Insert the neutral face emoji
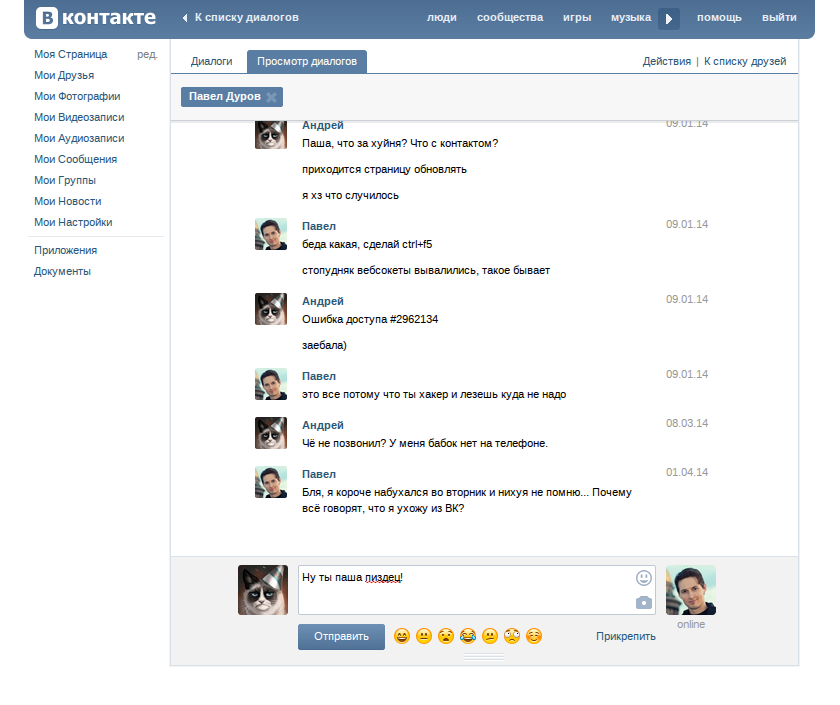Image resolution: width=840 pixels, height=705 pixels. tap(424, 636)
